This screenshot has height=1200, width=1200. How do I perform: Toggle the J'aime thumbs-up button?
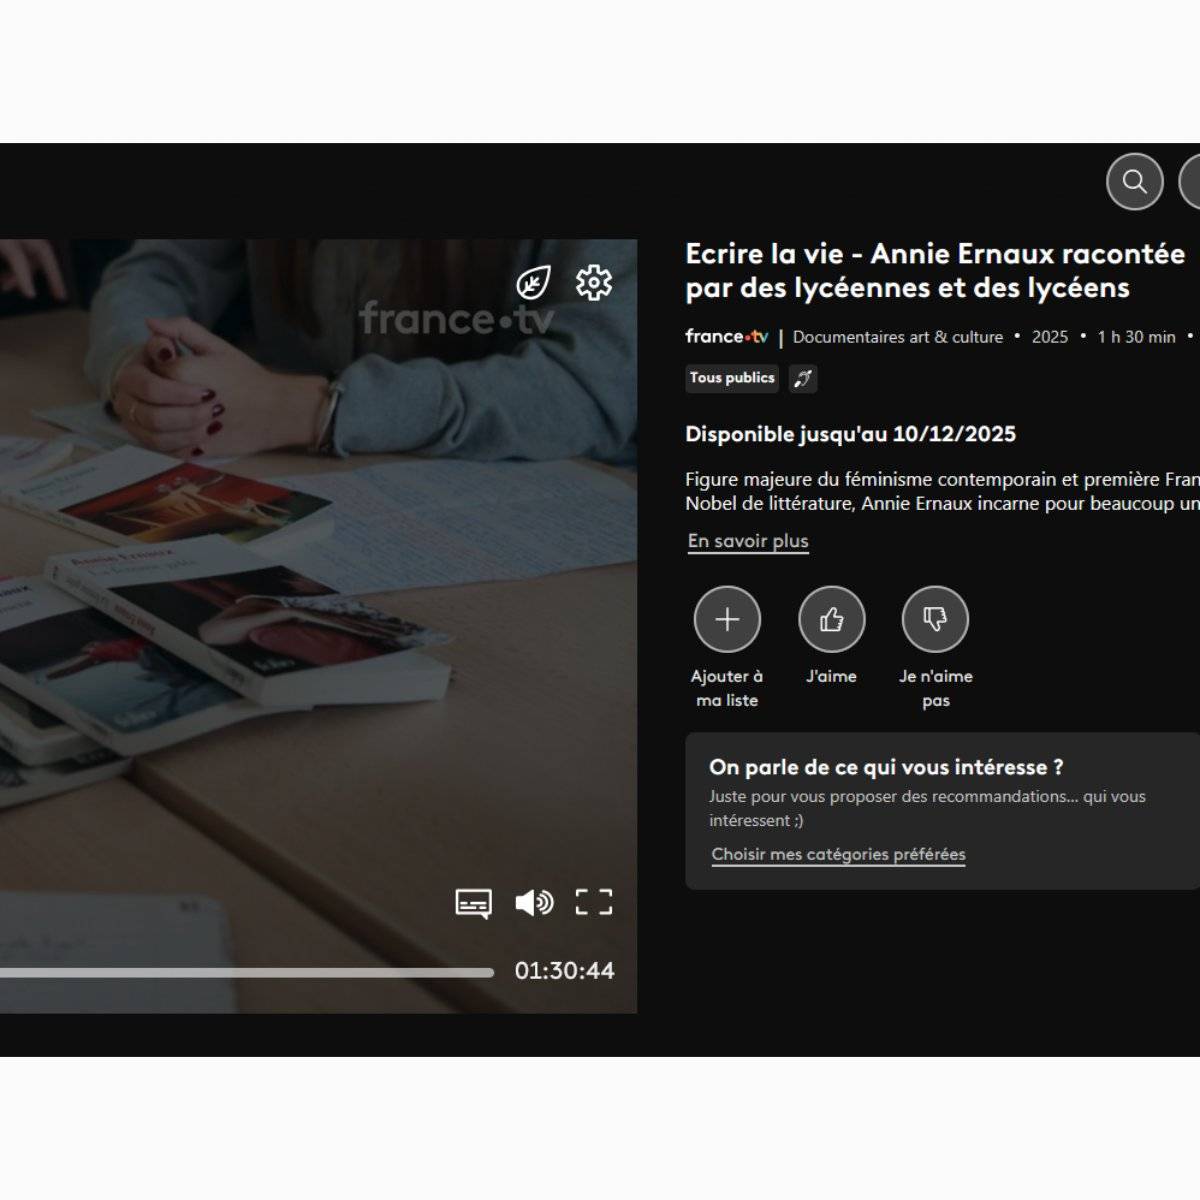point(831,620)
